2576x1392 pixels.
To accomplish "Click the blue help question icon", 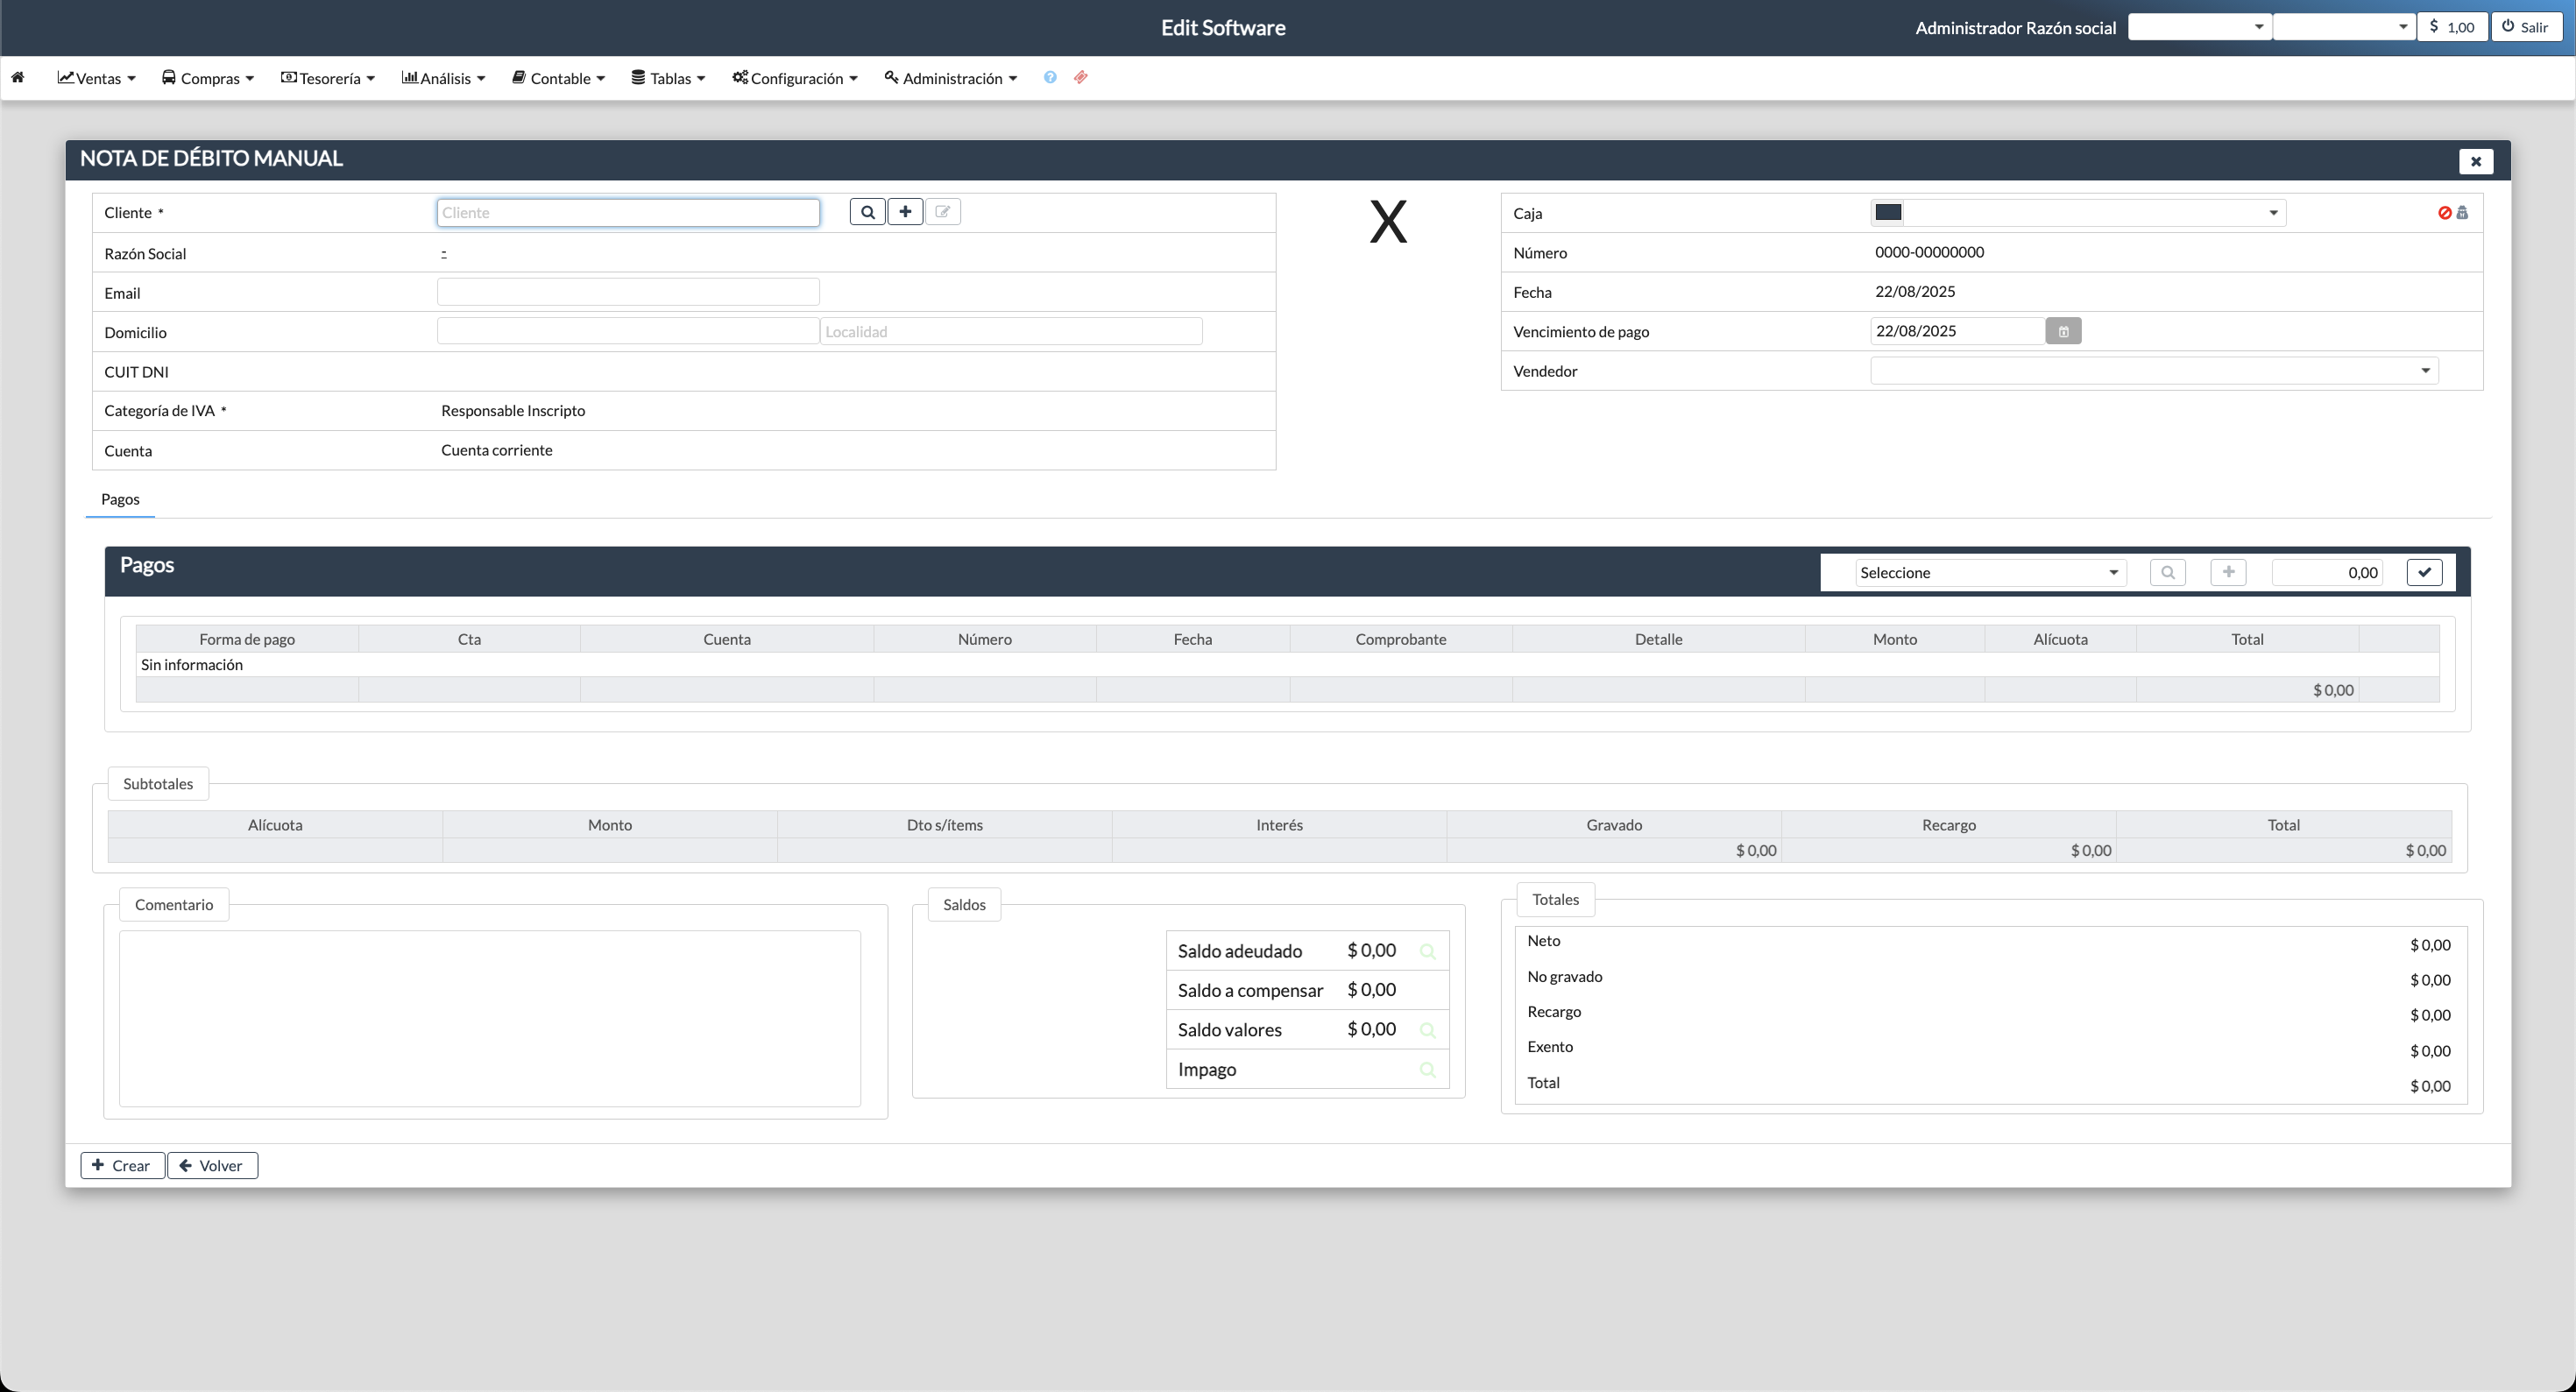I will (1049, 78).
